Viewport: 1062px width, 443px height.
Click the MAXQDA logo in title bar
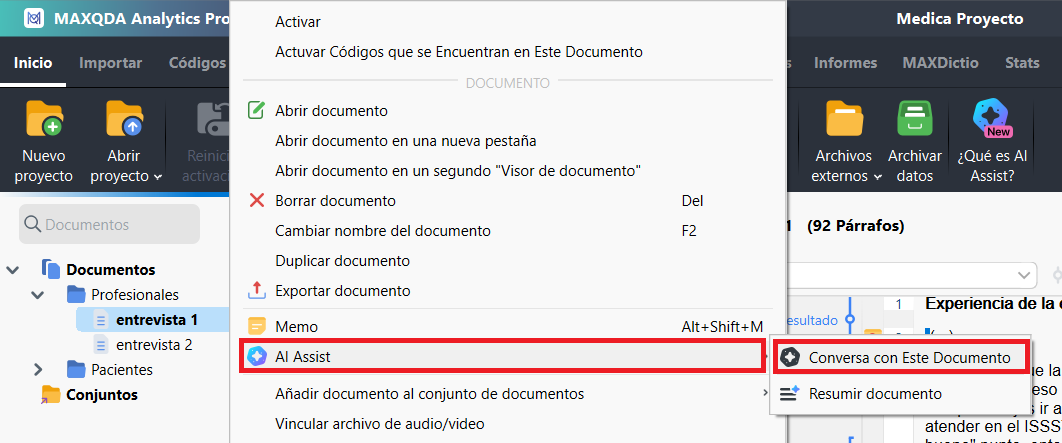pyautogui.click(x=34, y=18)
